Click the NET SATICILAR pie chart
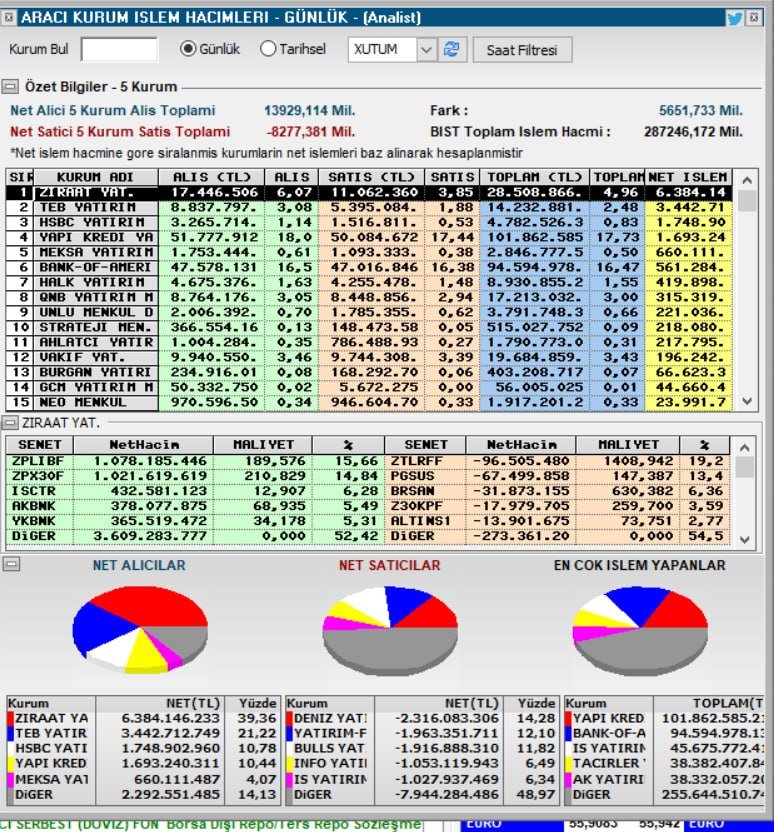 (390, 630)
